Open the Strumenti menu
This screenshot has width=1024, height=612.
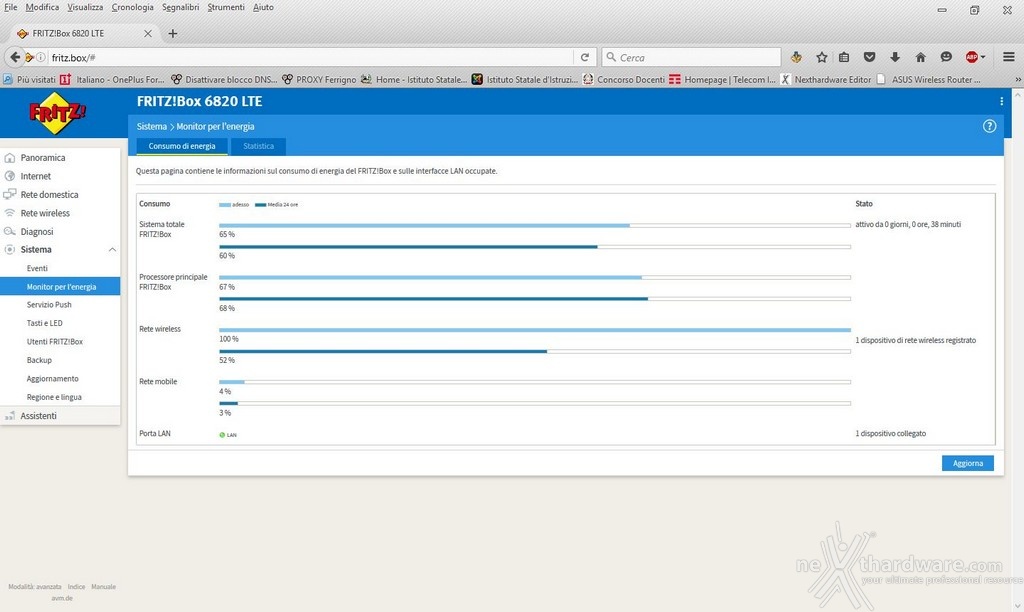click(x=226, y=7)
